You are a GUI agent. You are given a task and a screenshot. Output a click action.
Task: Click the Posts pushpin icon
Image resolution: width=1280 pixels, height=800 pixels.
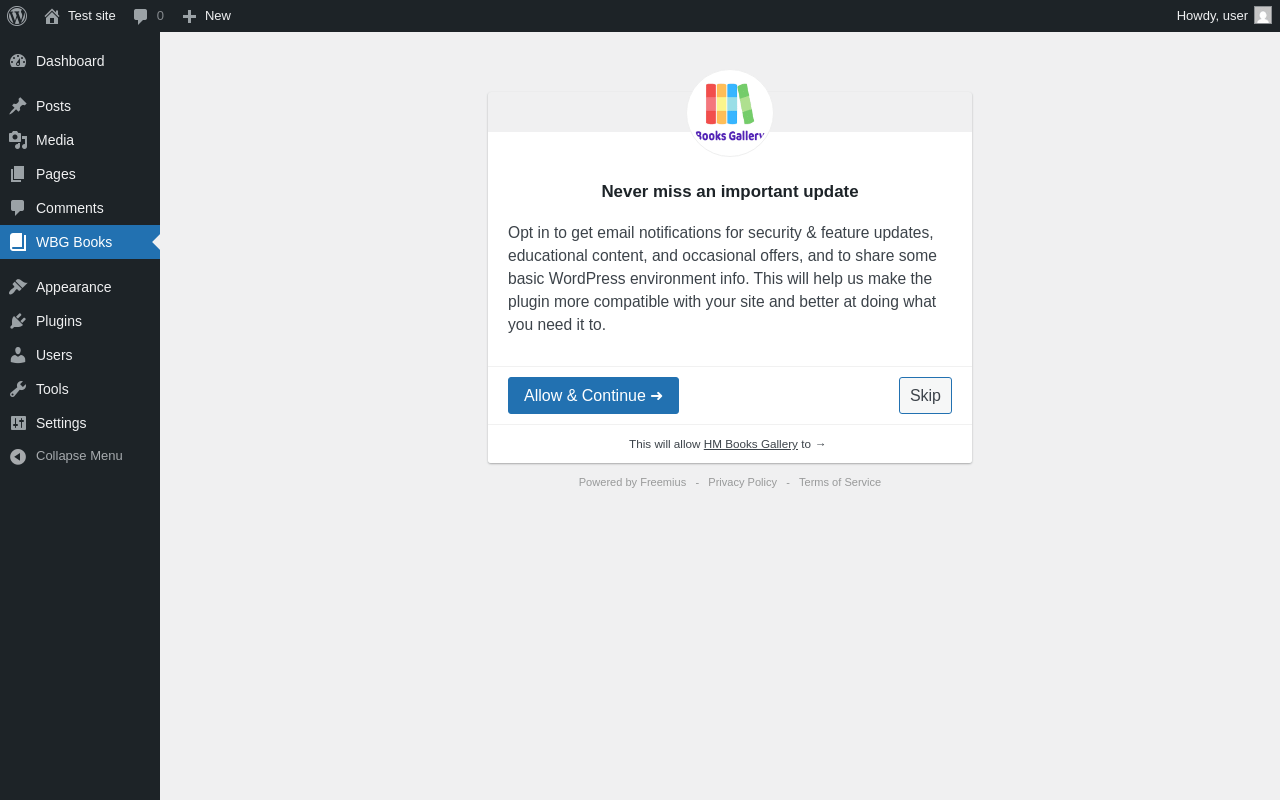coord(18,106)
